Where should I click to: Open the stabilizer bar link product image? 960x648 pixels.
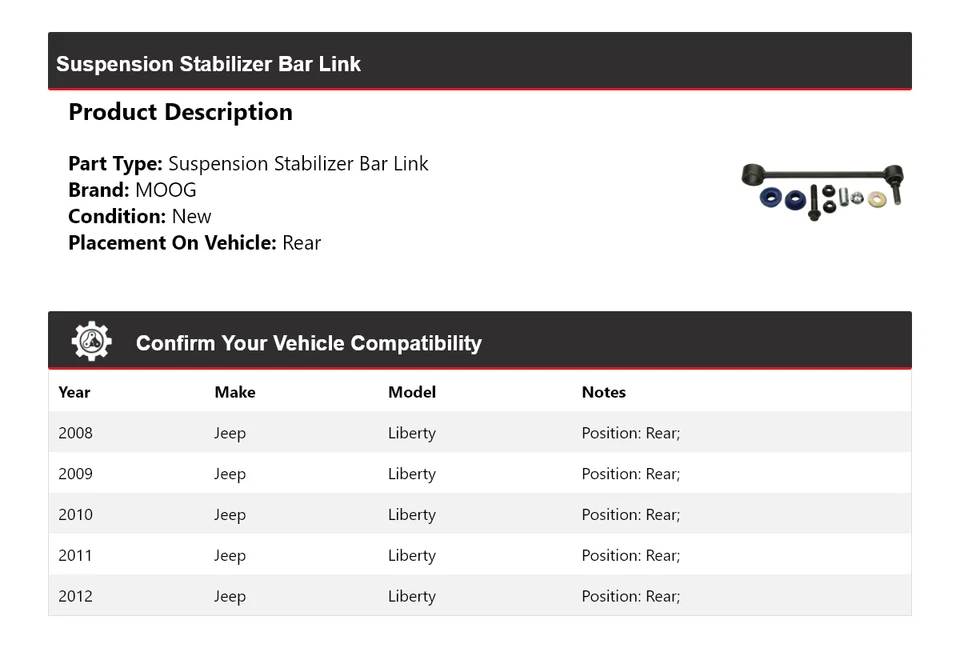click(822, 190)
